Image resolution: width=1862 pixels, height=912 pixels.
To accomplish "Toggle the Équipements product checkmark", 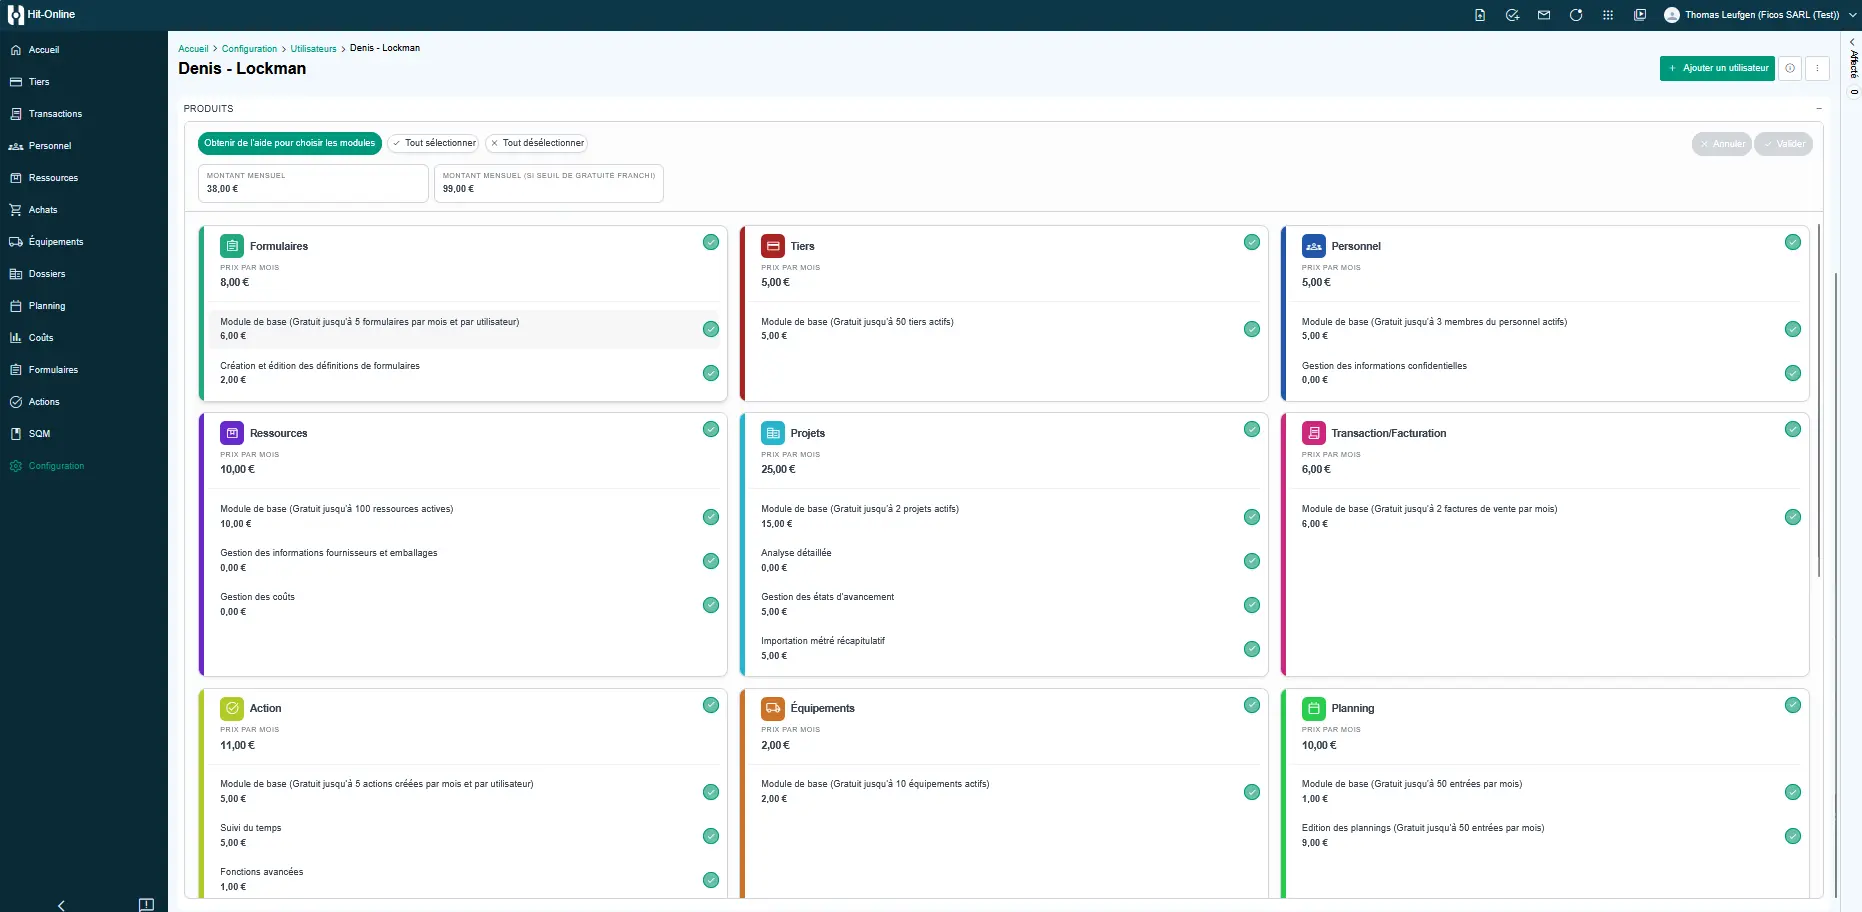I will (1252, 705).
